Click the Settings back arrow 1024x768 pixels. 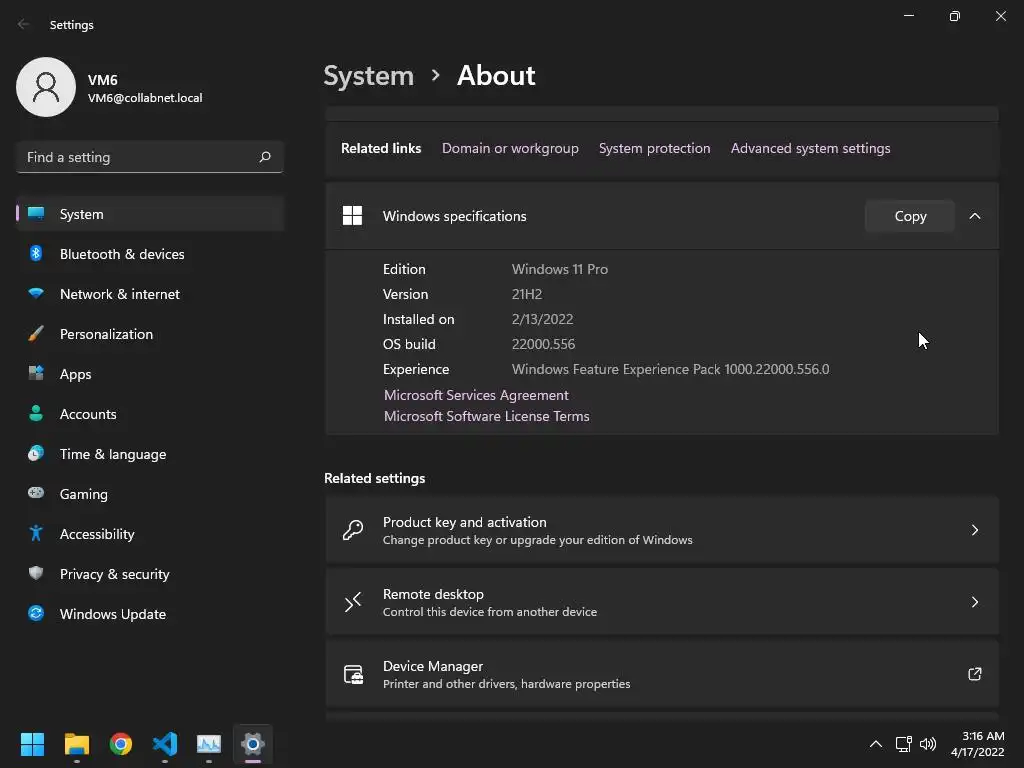click(24, 24)
